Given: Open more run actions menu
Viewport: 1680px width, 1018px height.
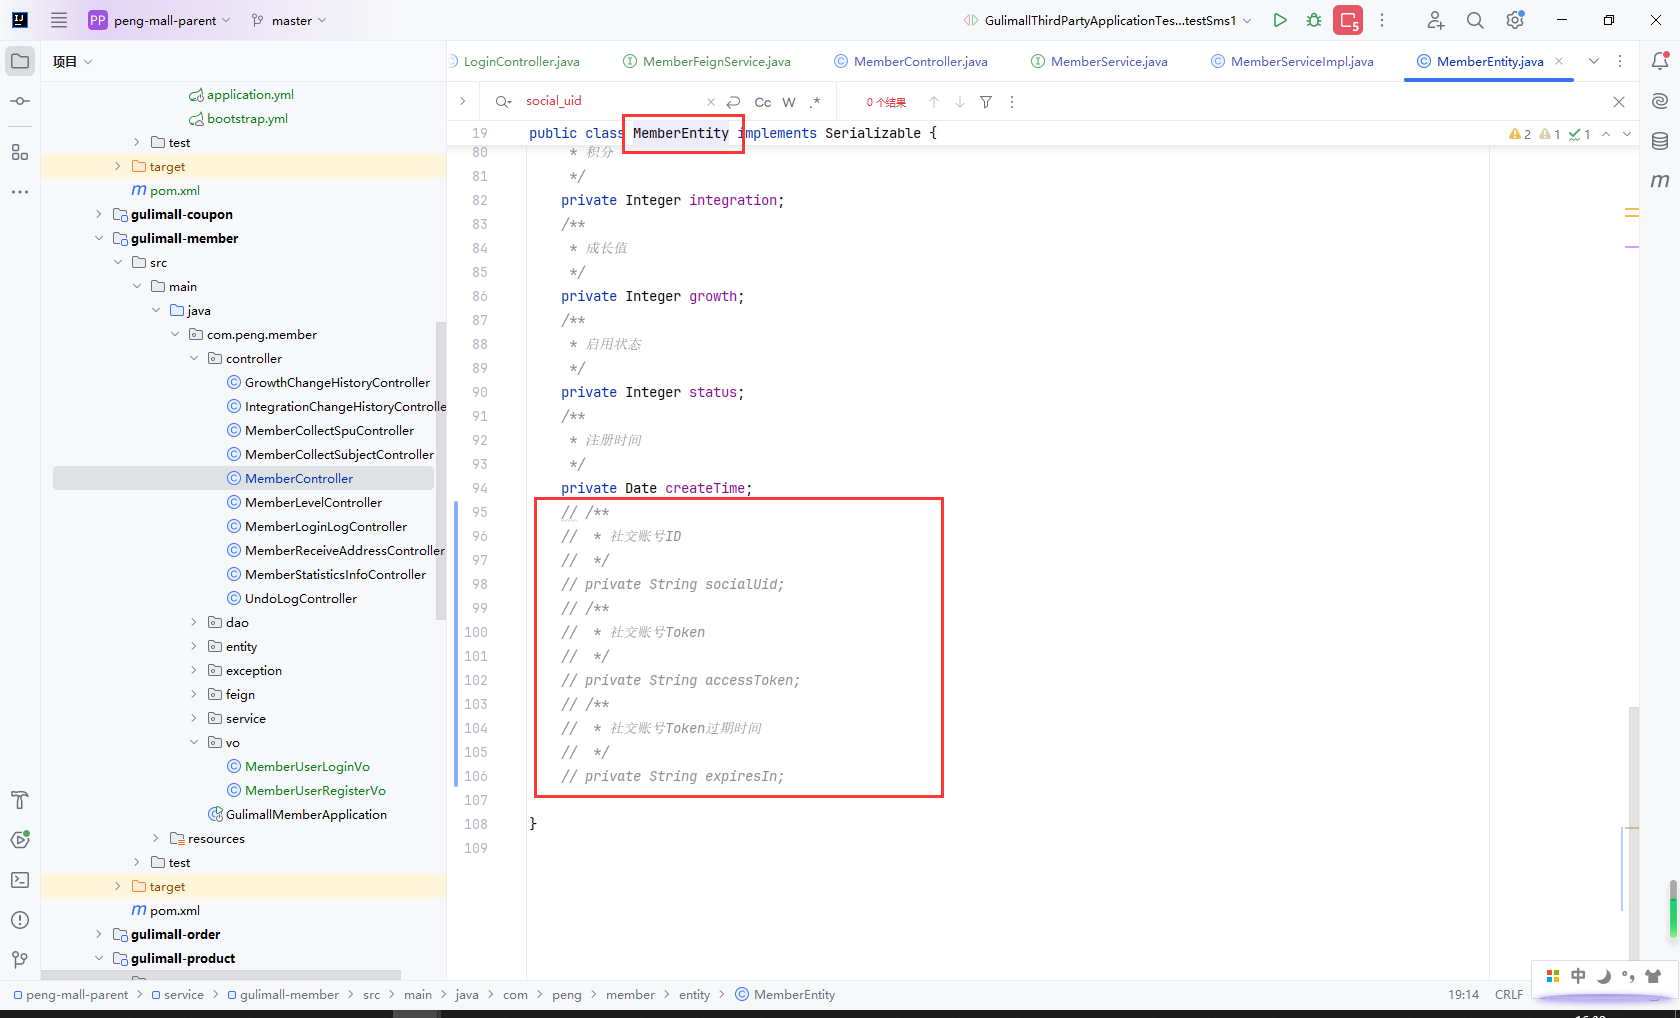Looking at the screenshot, I should tap(1382, 20).
